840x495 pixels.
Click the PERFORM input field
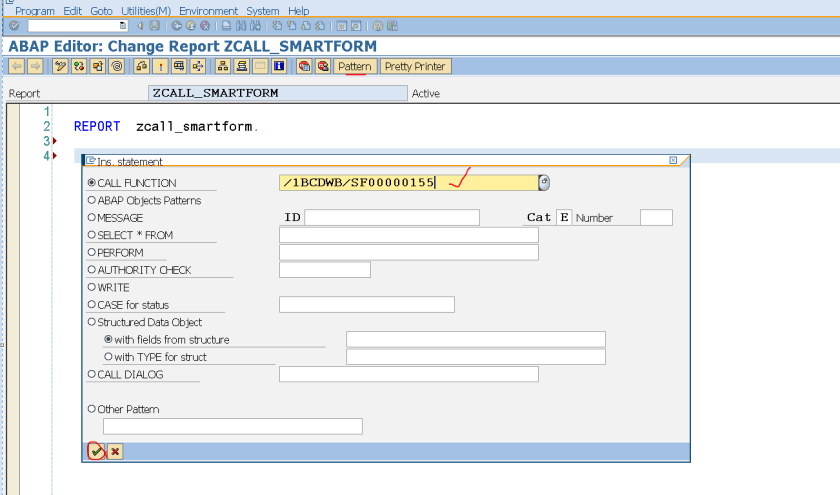pos(408,252)
